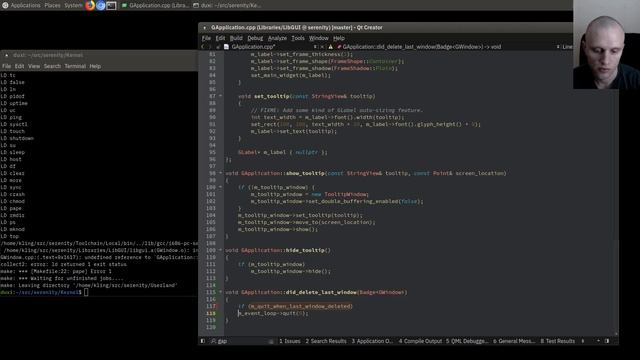
Task: Open the 2 Search Results pane
Action: [326, 341]
